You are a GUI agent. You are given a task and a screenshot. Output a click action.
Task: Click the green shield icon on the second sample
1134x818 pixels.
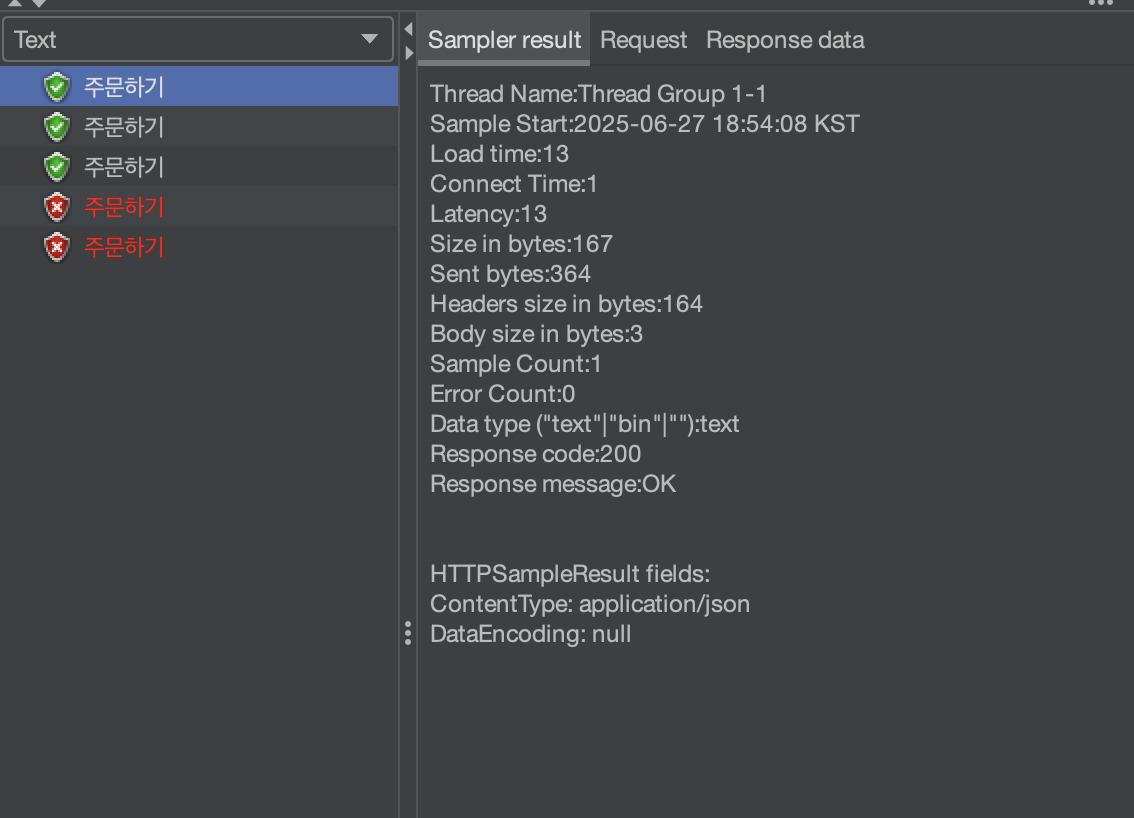(57, 127)
